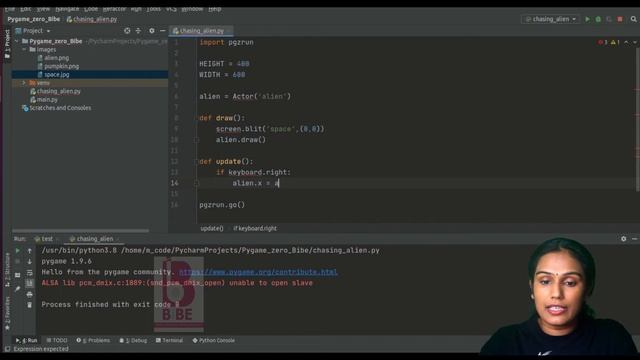Fold the update() function in gutter
This screenshot has height=360, width=640.
tap(196, 162)
